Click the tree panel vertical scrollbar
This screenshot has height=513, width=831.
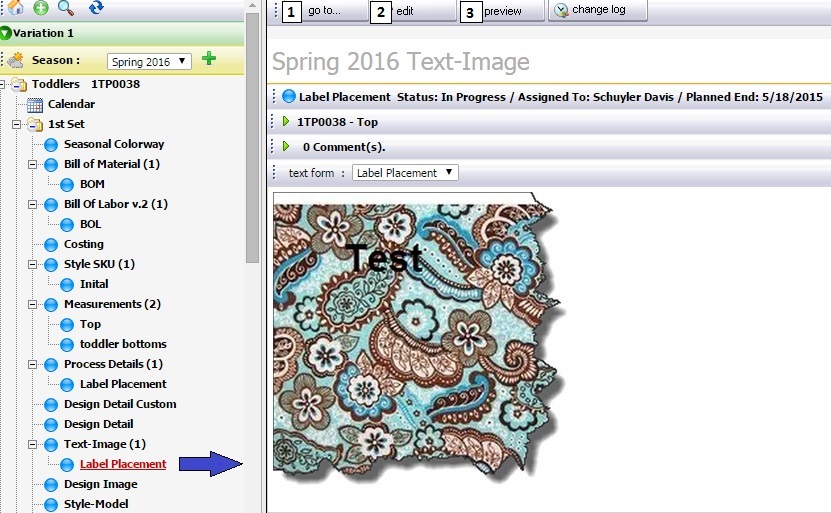(x=252, y=138)
